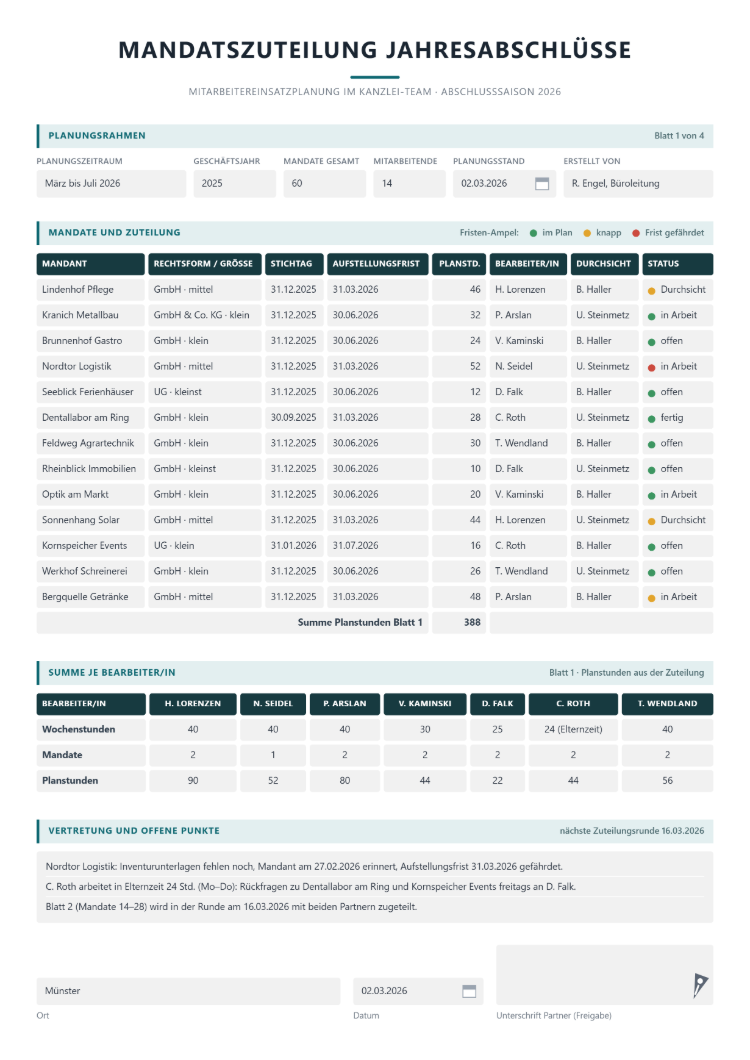The height and width of the screenshot is (1060, 750).
Task: Click red status dot of Nordtor Logistik
Action: (x=651, y=368)
